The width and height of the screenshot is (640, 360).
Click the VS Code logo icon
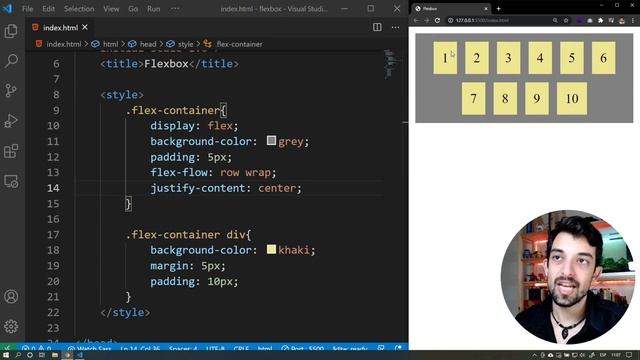(7, 8)
